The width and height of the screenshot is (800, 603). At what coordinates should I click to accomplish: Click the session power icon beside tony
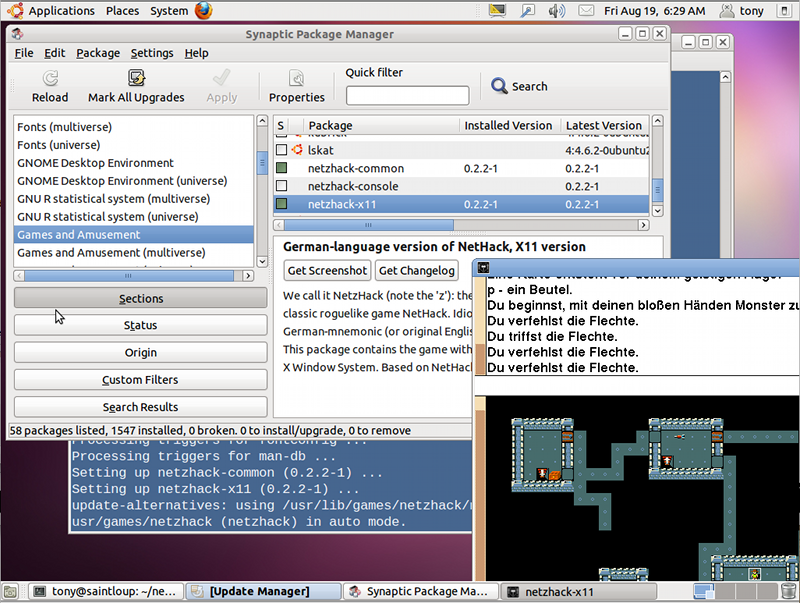click(785, 11)
